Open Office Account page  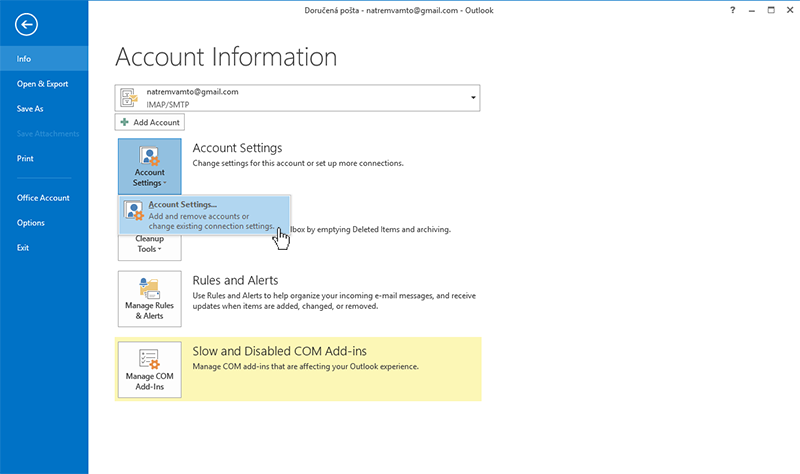pyautogui.click(x=44, y=198)
